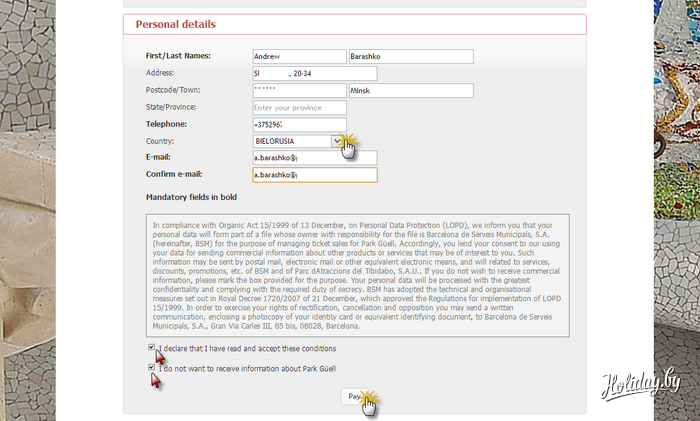Click the State/Province input field
The width and height of the screenshot is (700, 421).
(297, 107)
